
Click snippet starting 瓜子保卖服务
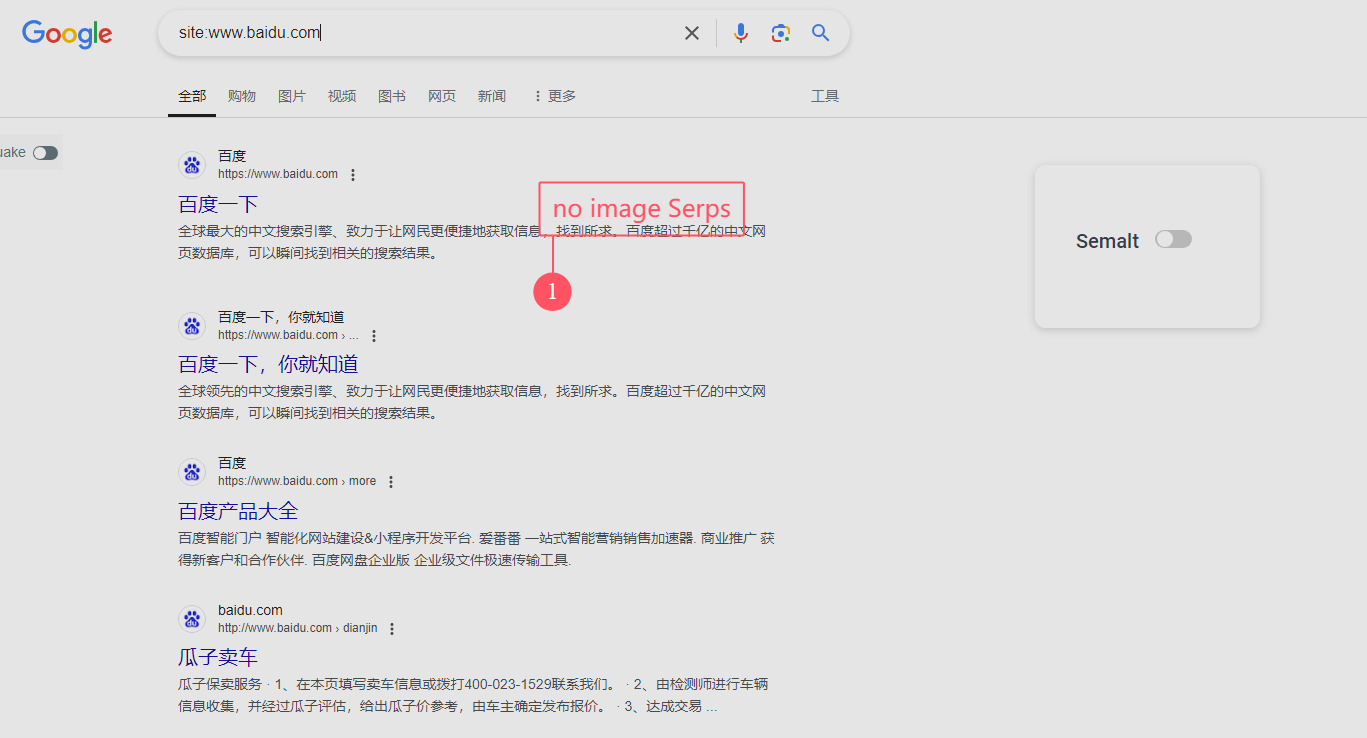coord(473,696)
